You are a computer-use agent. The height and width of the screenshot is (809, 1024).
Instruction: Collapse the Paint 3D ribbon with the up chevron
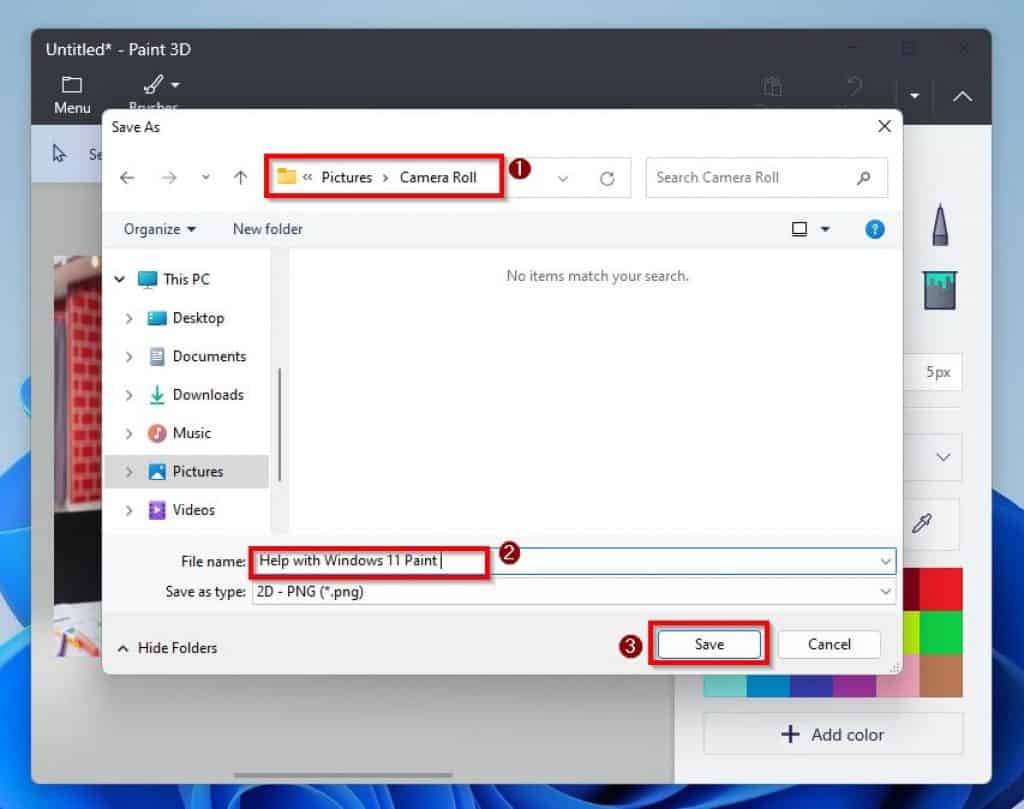(x=962, y=97)
